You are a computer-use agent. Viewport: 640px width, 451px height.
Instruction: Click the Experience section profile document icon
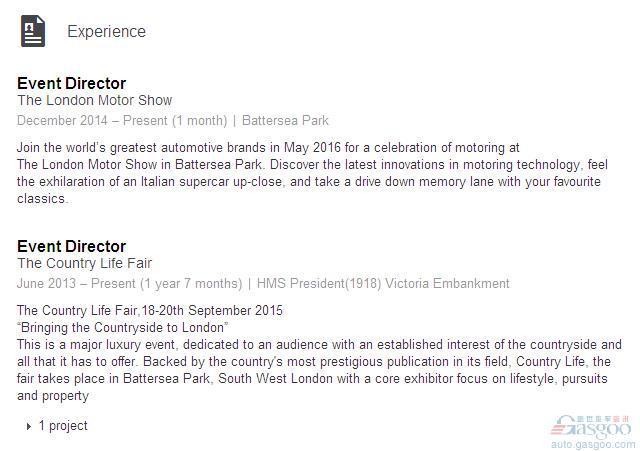(x=33, y=31)
